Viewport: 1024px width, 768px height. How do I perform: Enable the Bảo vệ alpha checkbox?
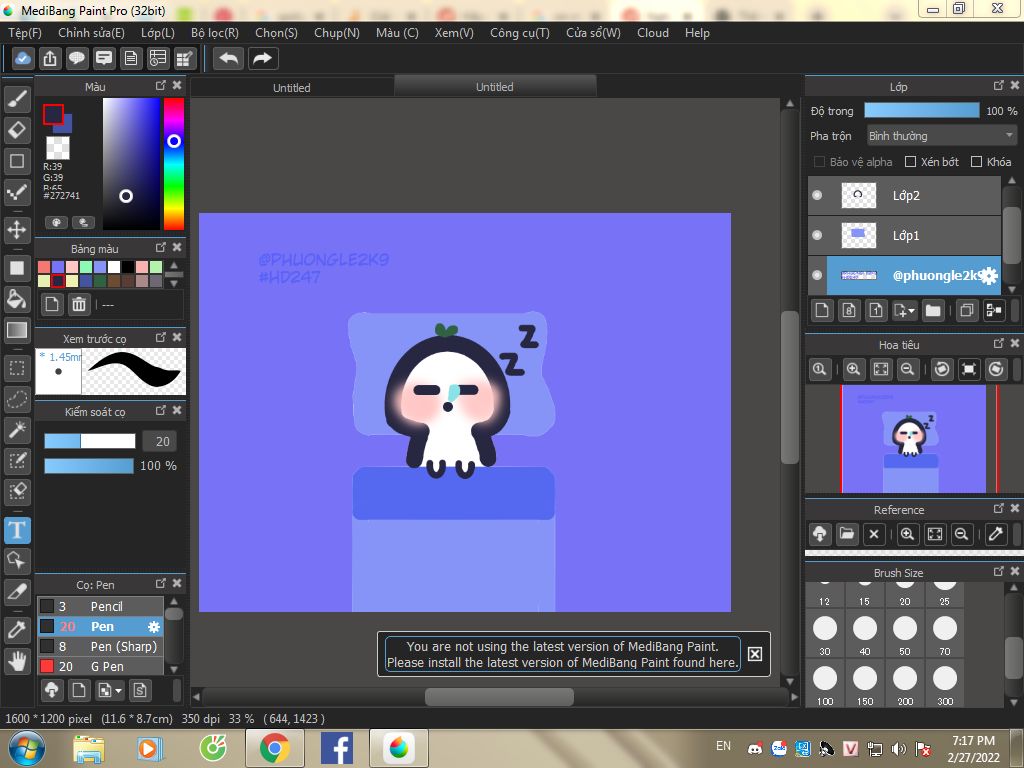[x=819, y=161]
